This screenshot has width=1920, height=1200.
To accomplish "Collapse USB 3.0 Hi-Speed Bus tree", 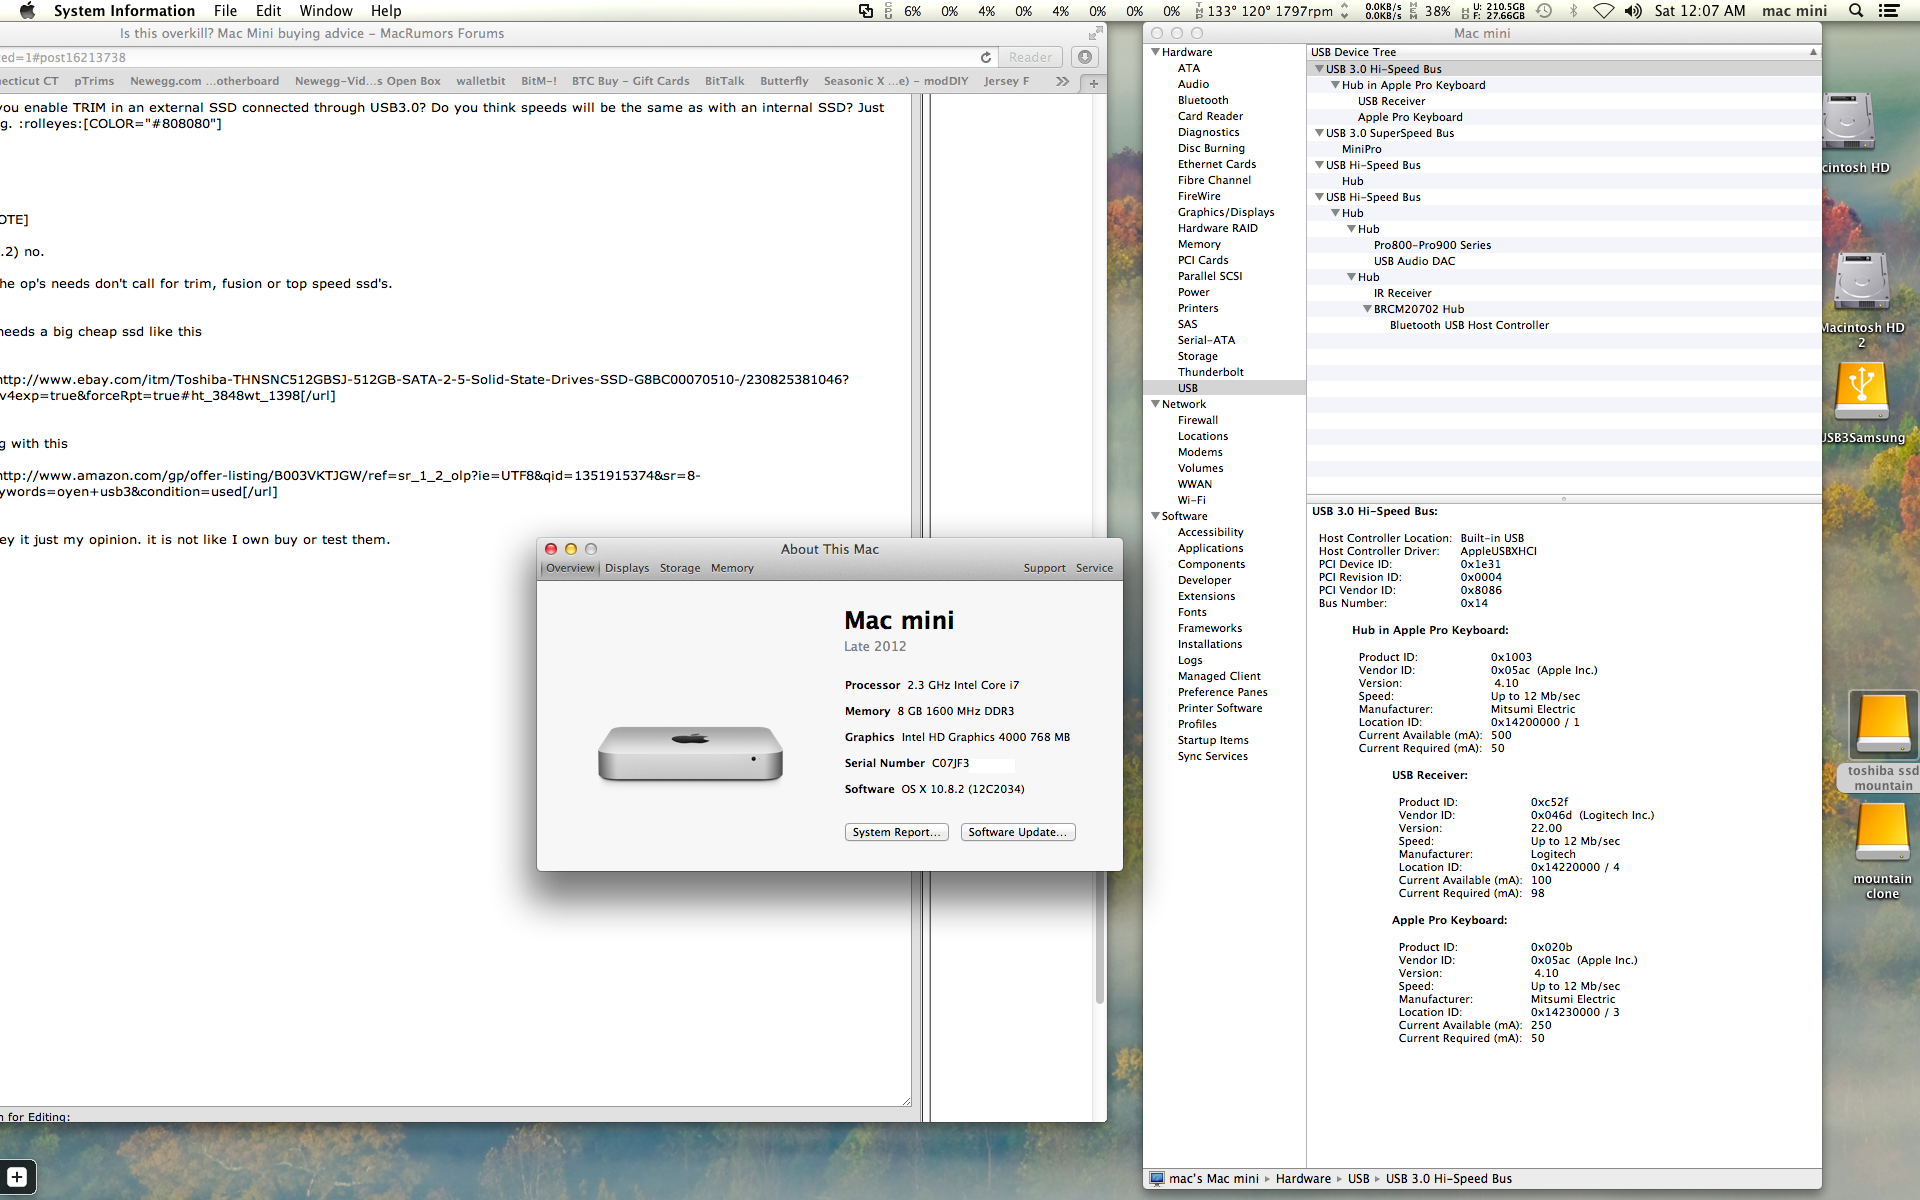I will coord(1319,69).
